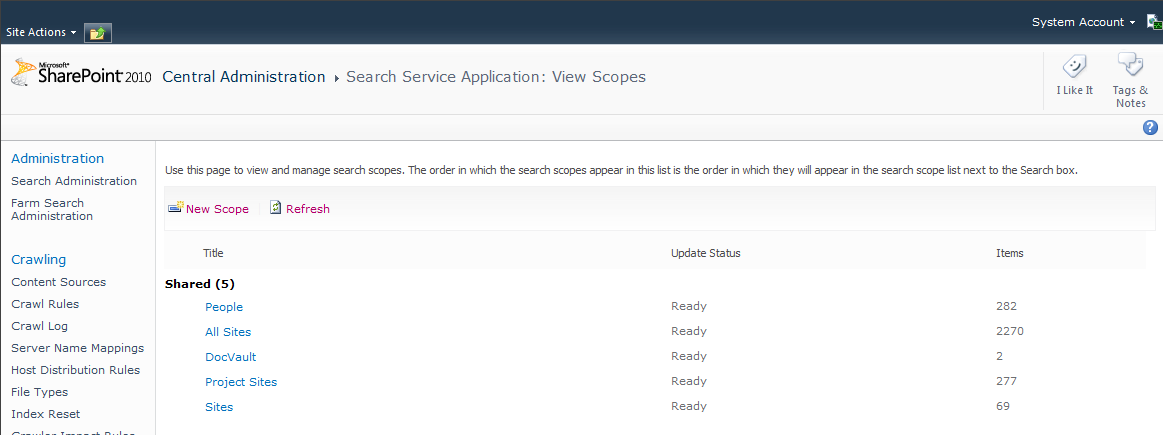
Task: Open the Tags & Notes icon
Action: pyautogui.click(x=1130, y=65)
